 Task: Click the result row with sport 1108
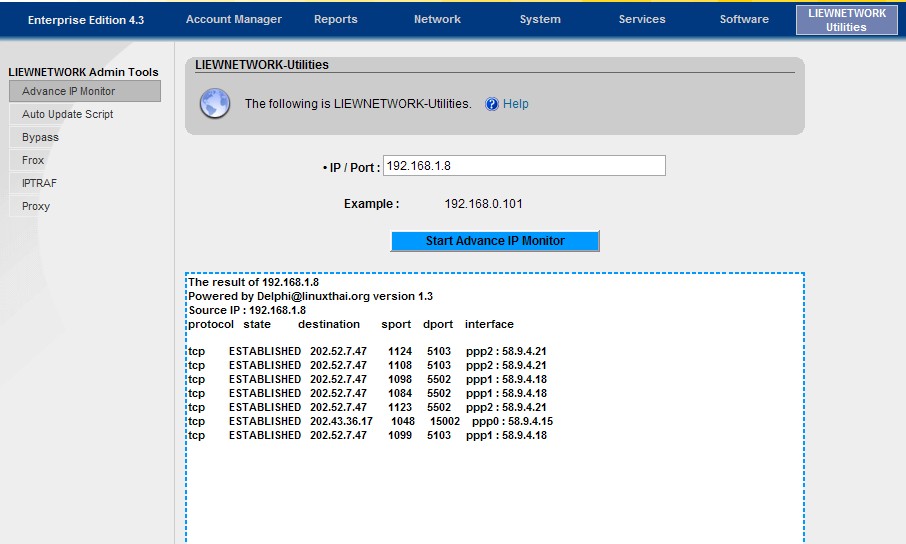pos(367,365)
